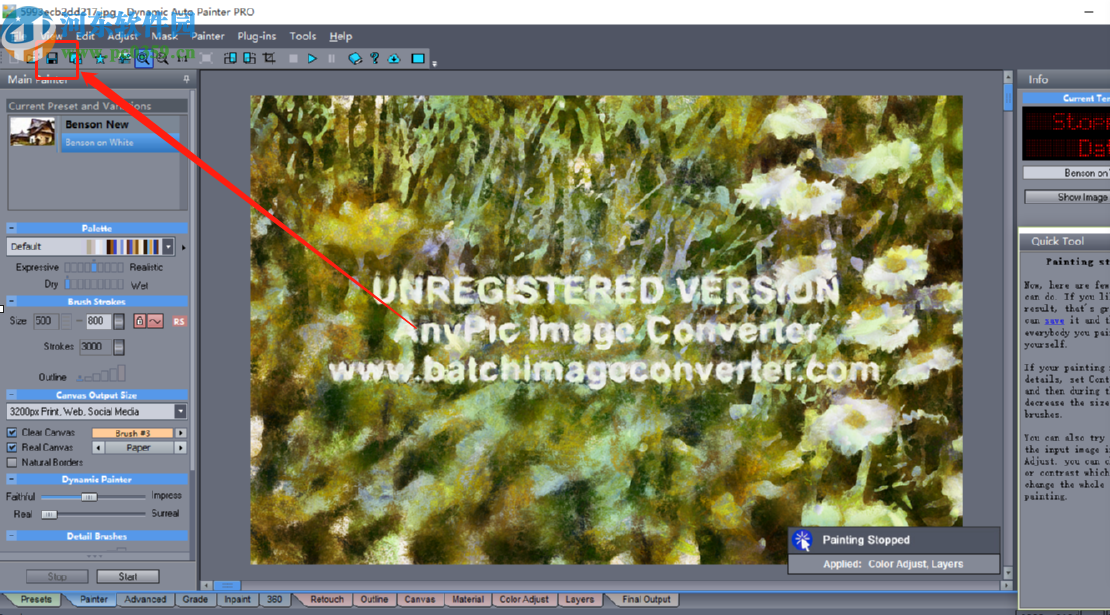Select the highlighted Zoom In magnifier tool

click(x=143, y=59)
